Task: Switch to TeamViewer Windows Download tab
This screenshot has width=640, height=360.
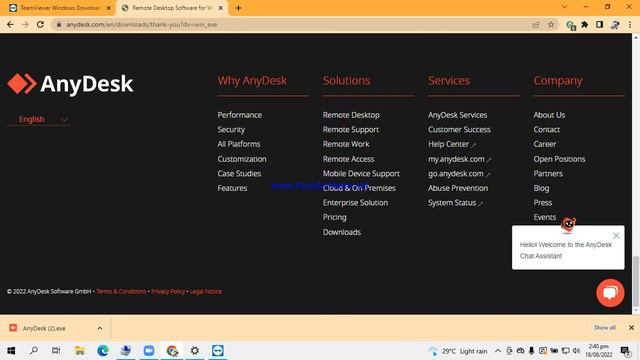Action: (x=60, y=8)
